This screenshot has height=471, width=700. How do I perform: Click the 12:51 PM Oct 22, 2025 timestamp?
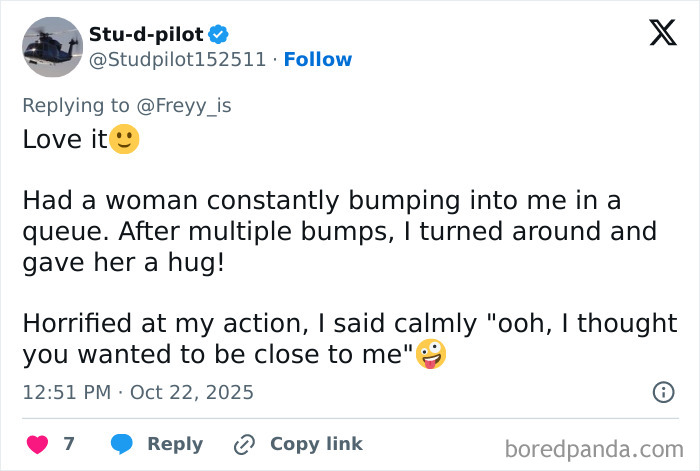pos(138,392)
